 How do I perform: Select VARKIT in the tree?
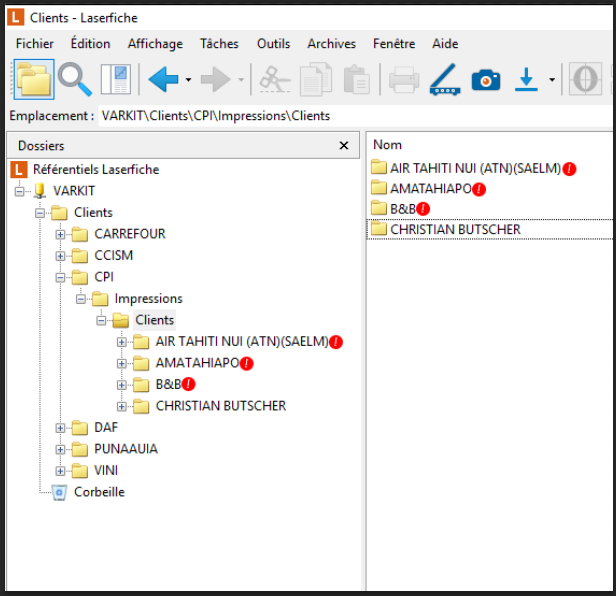[x=74, y=191]
